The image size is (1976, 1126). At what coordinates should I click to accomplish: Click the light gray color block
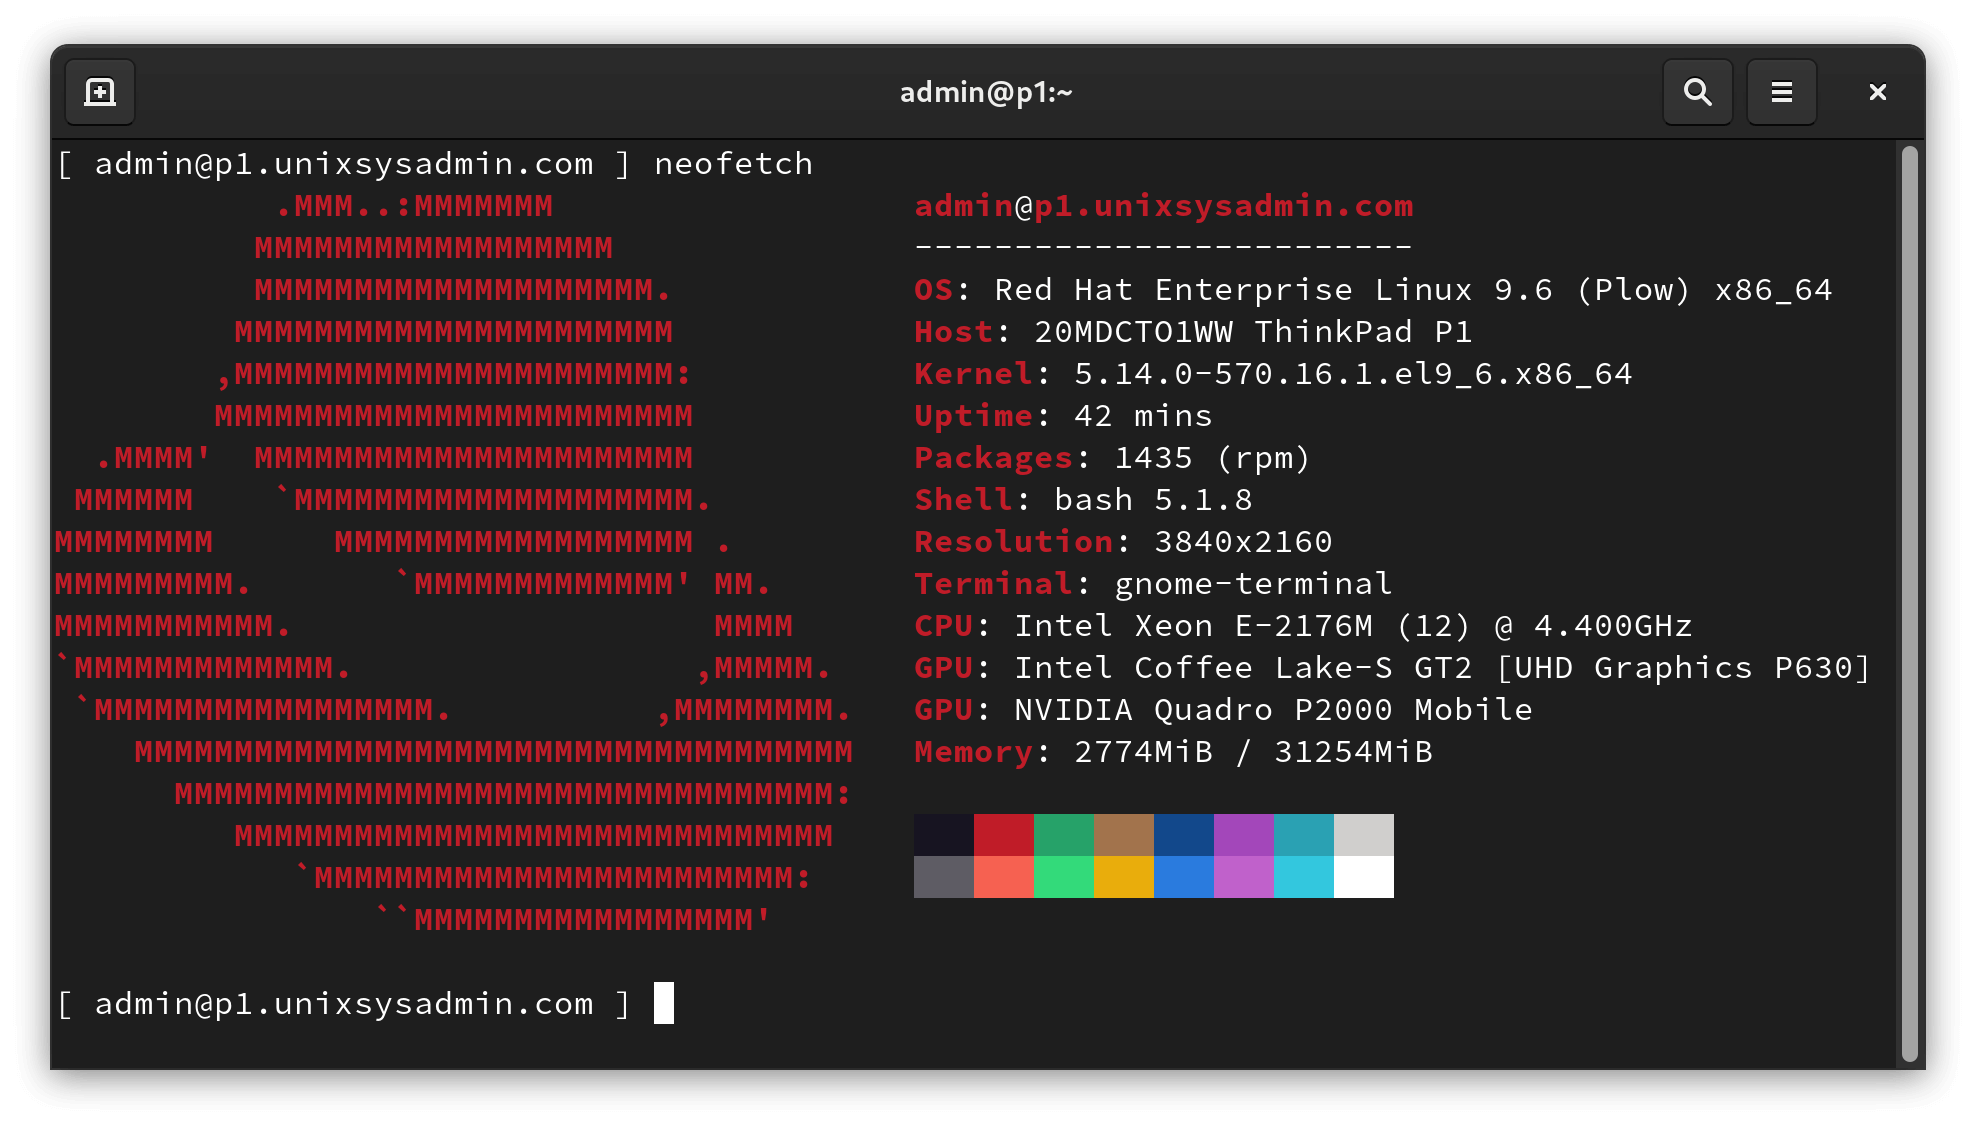1364,835
